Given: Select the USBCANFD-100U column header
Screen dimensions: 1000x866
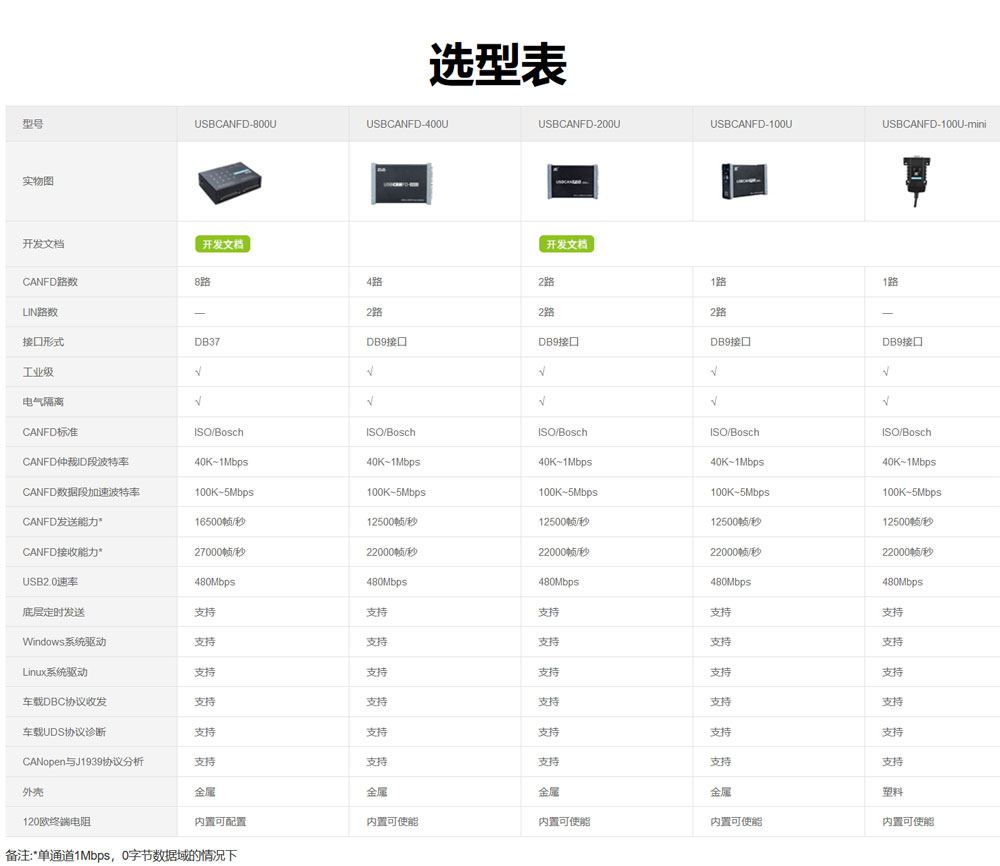Looking at the screenshot, I should pyautogui.click(x=751, y=124).
